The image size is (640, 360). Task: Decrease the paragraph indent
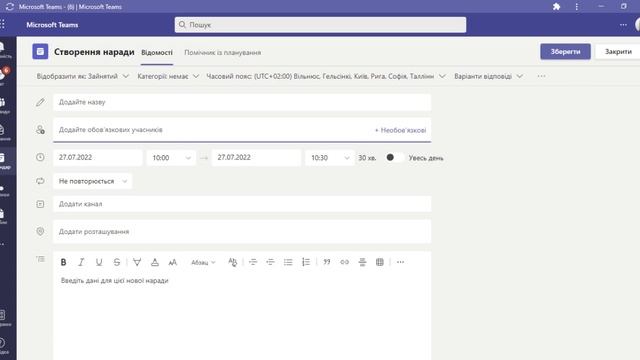click(253, 262)
